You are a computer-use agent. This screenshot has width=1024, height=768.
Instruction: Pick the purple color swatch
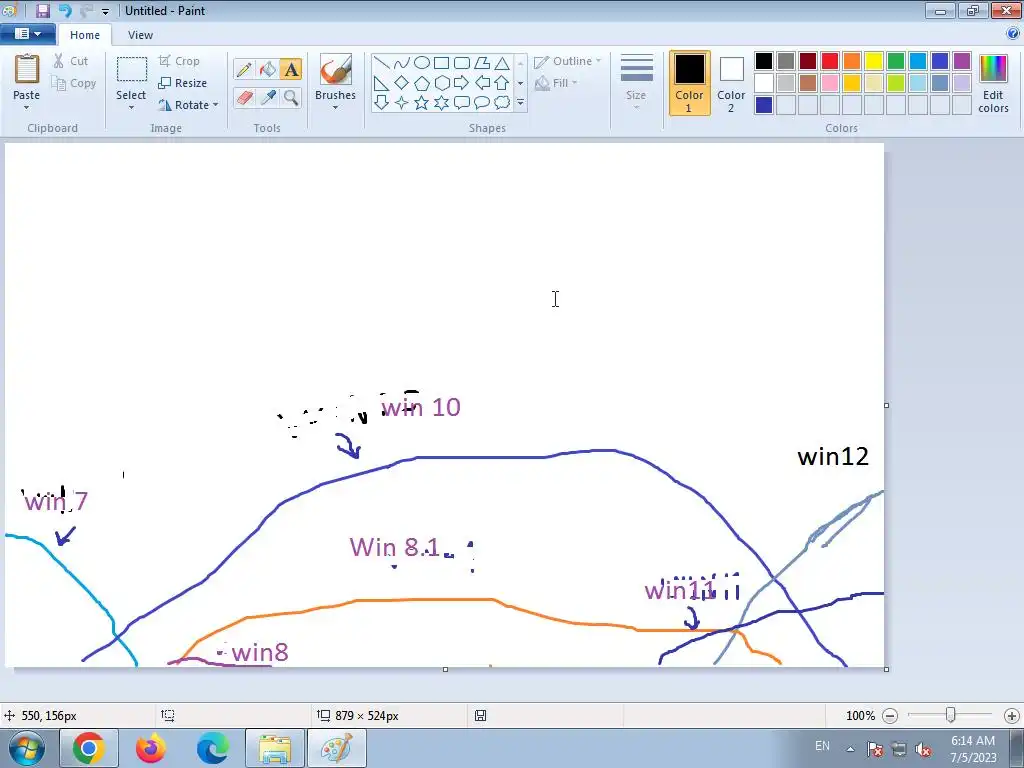(961, 61)
